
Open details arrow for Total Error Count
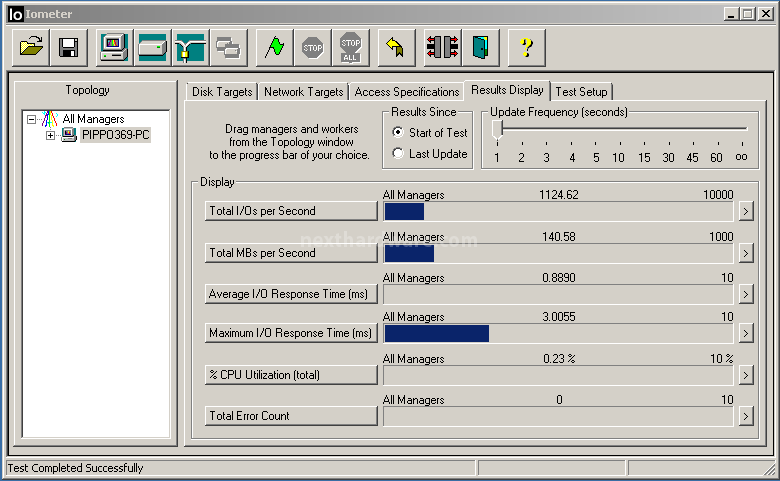pos(745,416)
